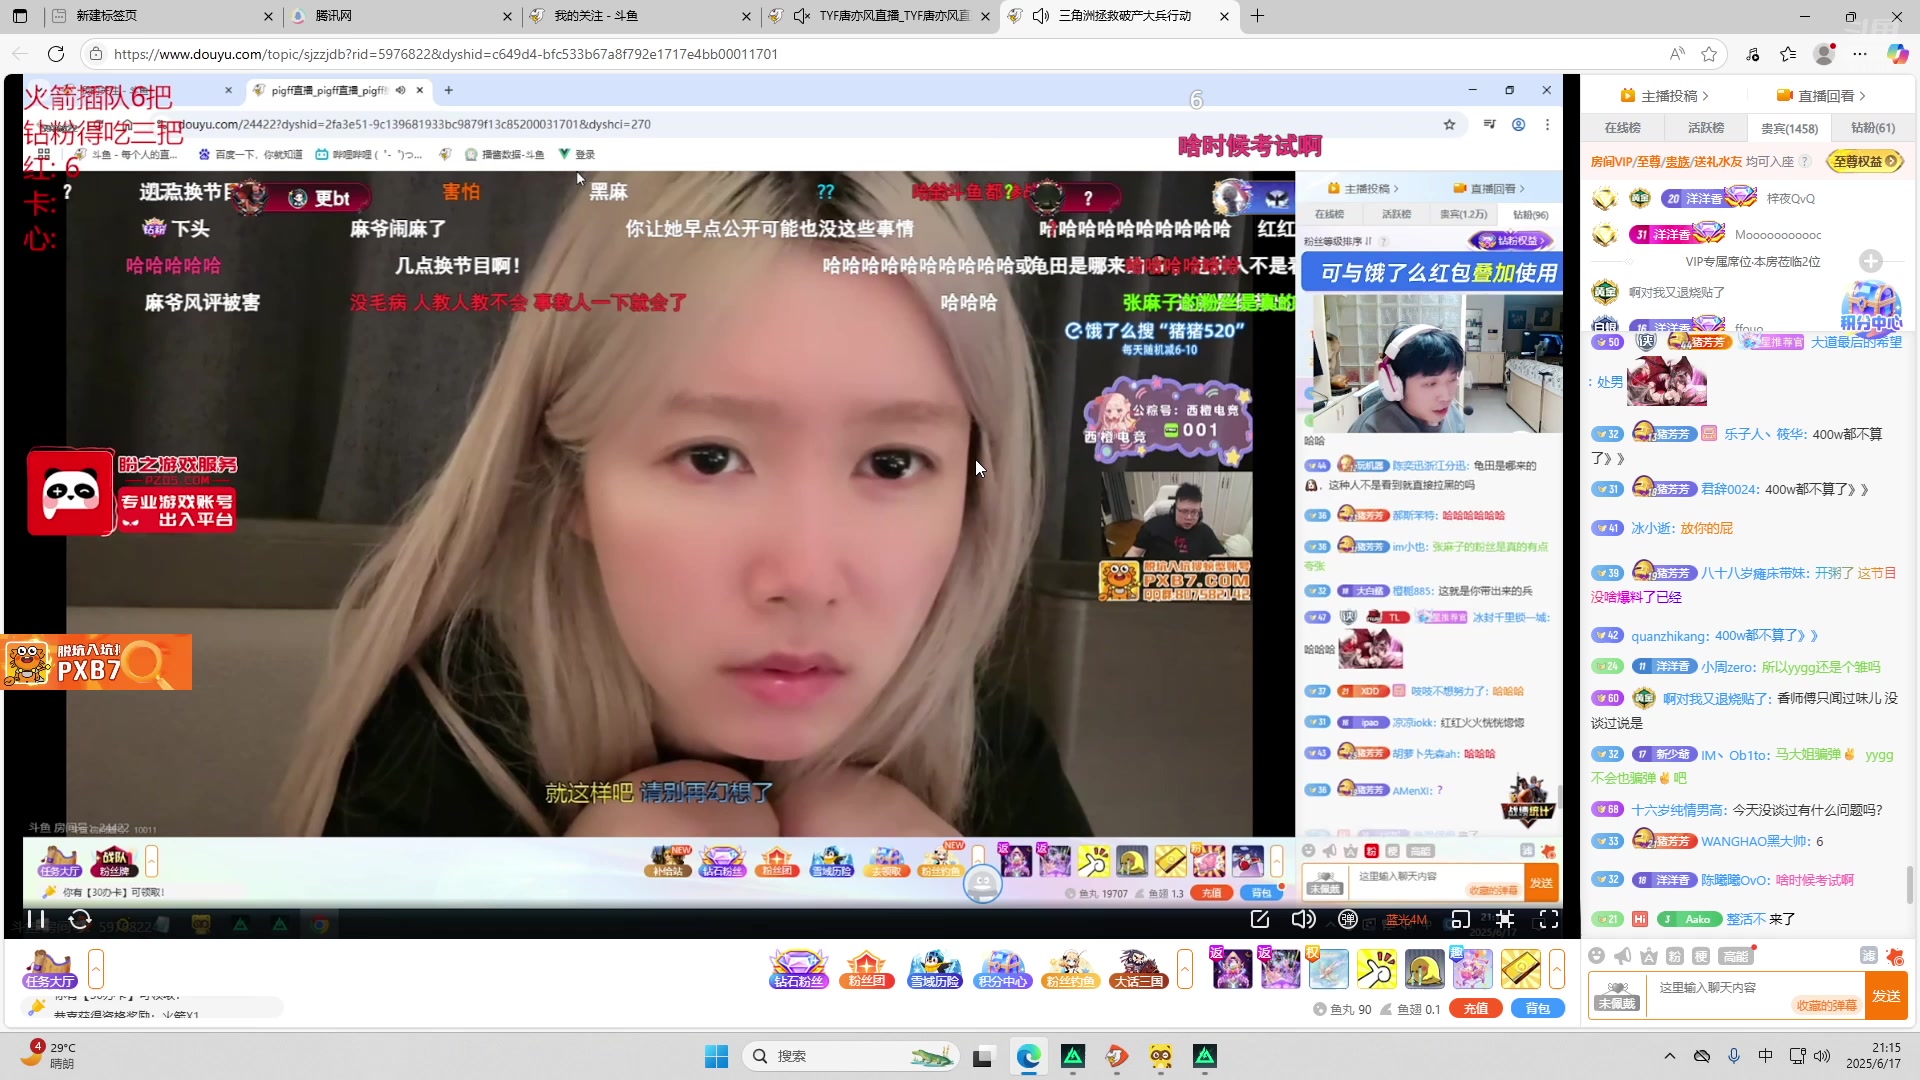Open the 蓝光4M video quality selector
Viewport: 1920px width, 1080px height.
click(1405, 920)
